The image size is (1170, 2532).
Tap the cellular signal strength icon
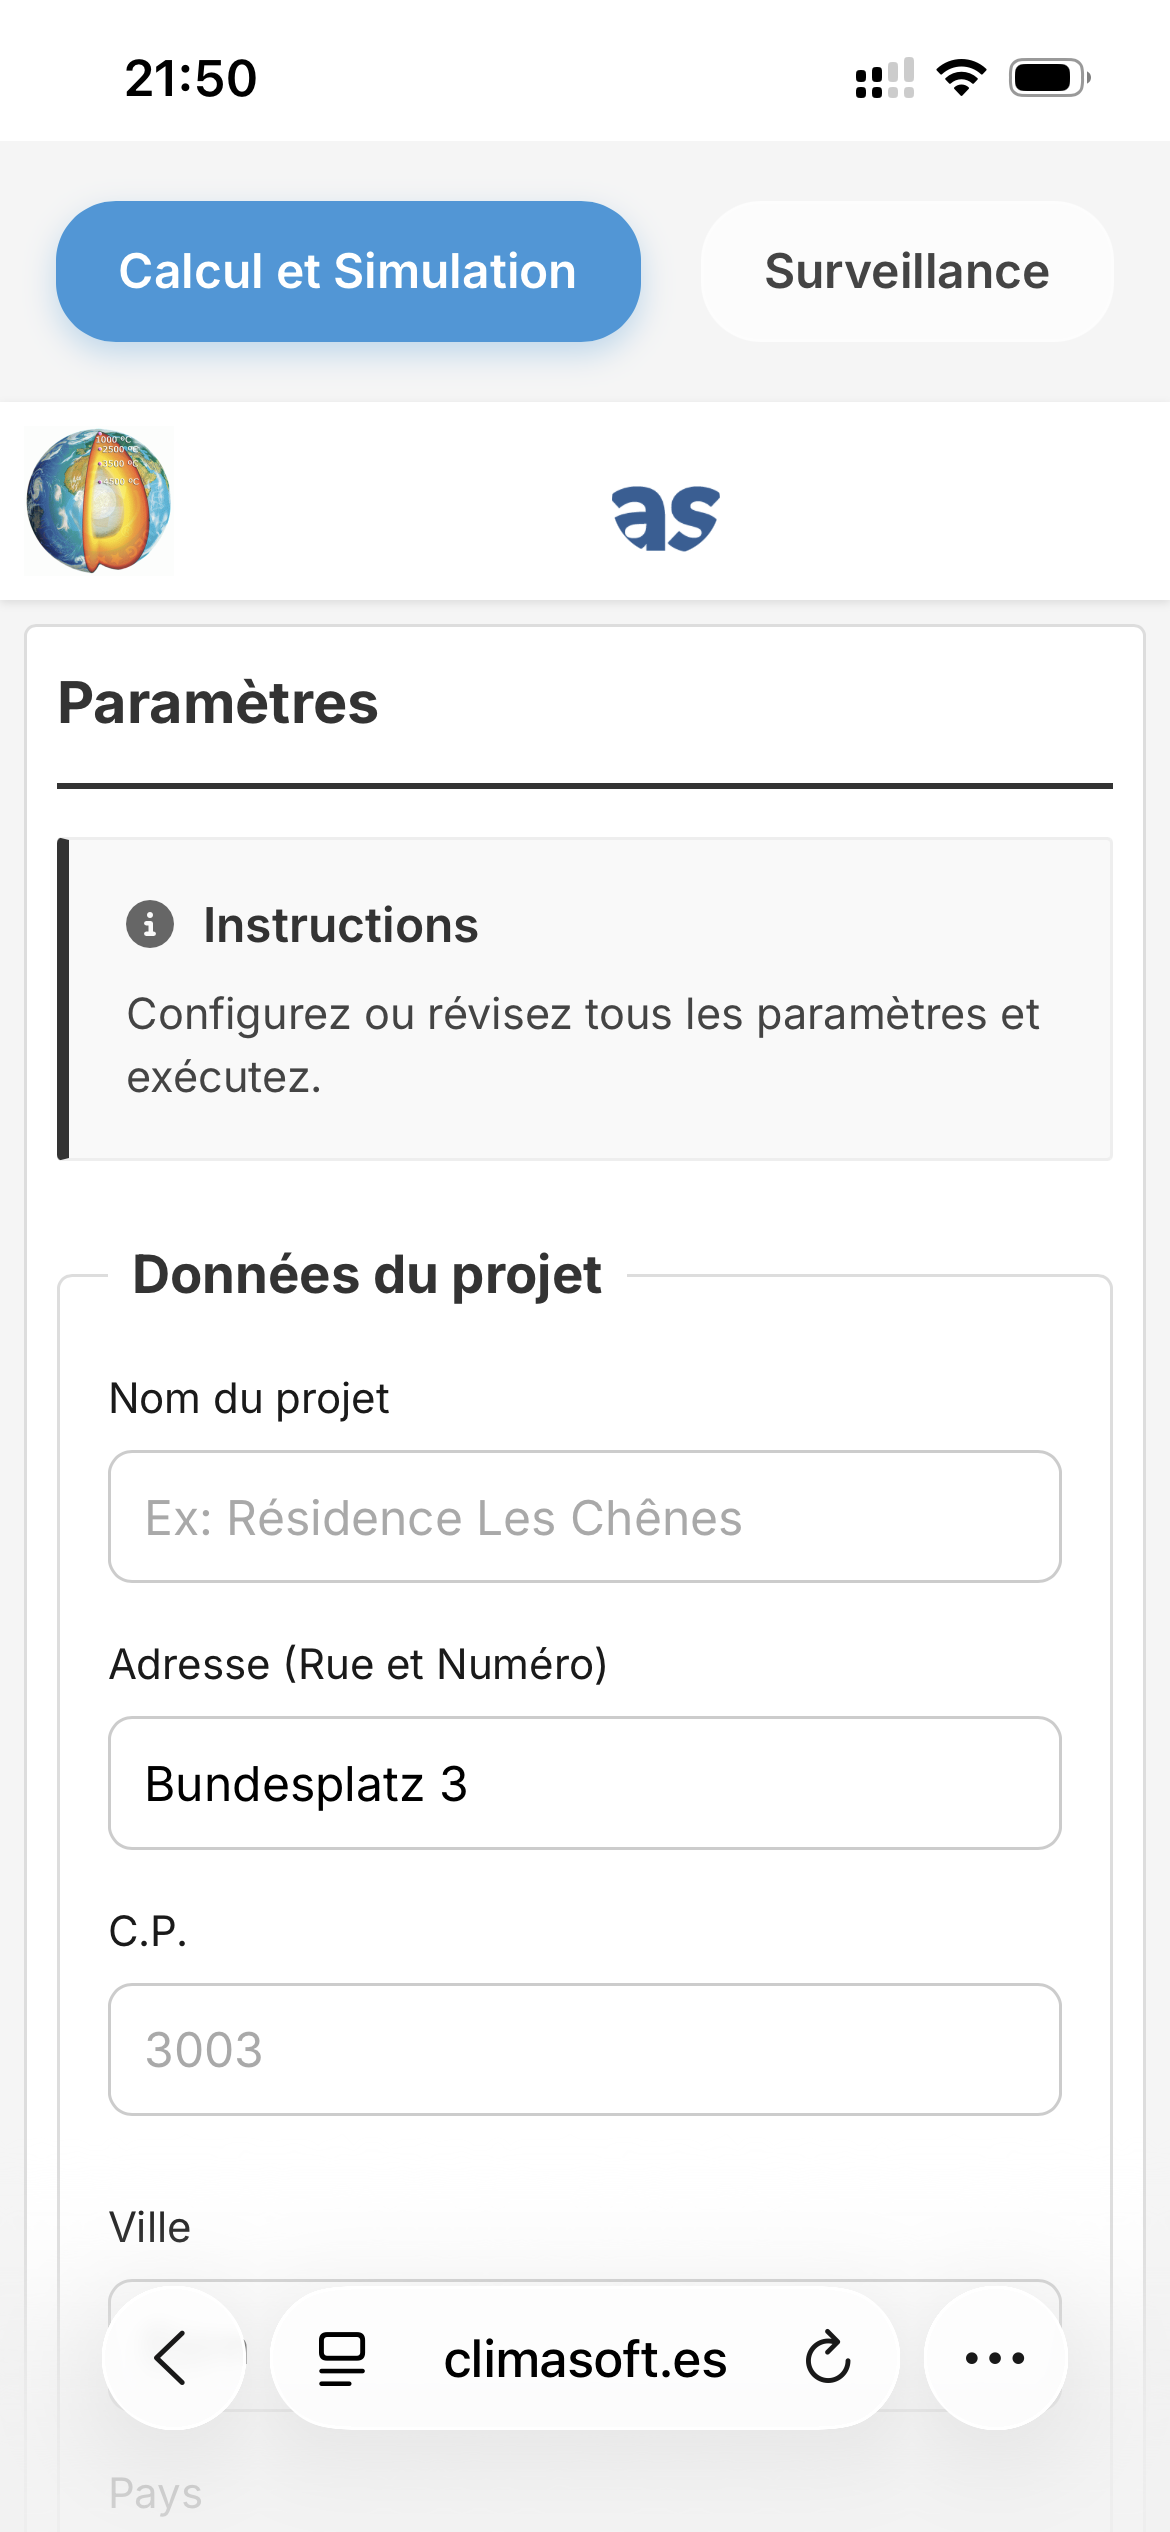[885, 78]
